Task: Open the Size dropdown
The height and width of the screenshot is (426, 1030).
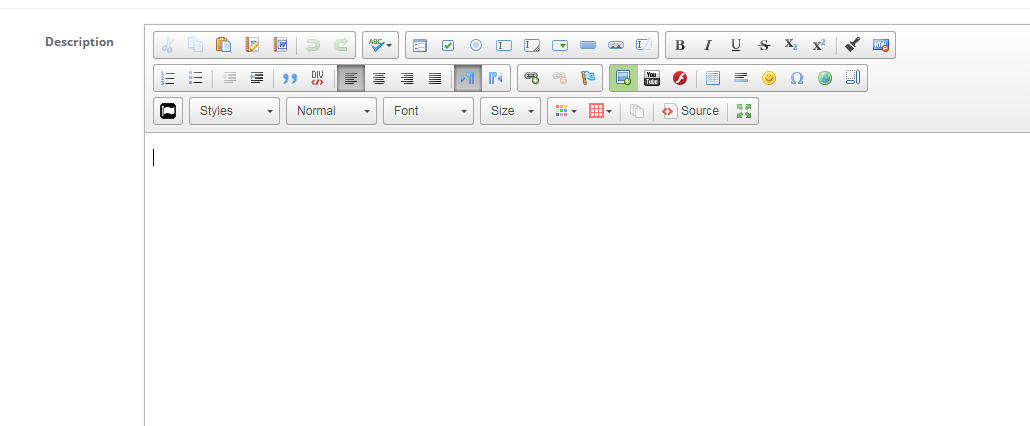Action: pos(511,111)
